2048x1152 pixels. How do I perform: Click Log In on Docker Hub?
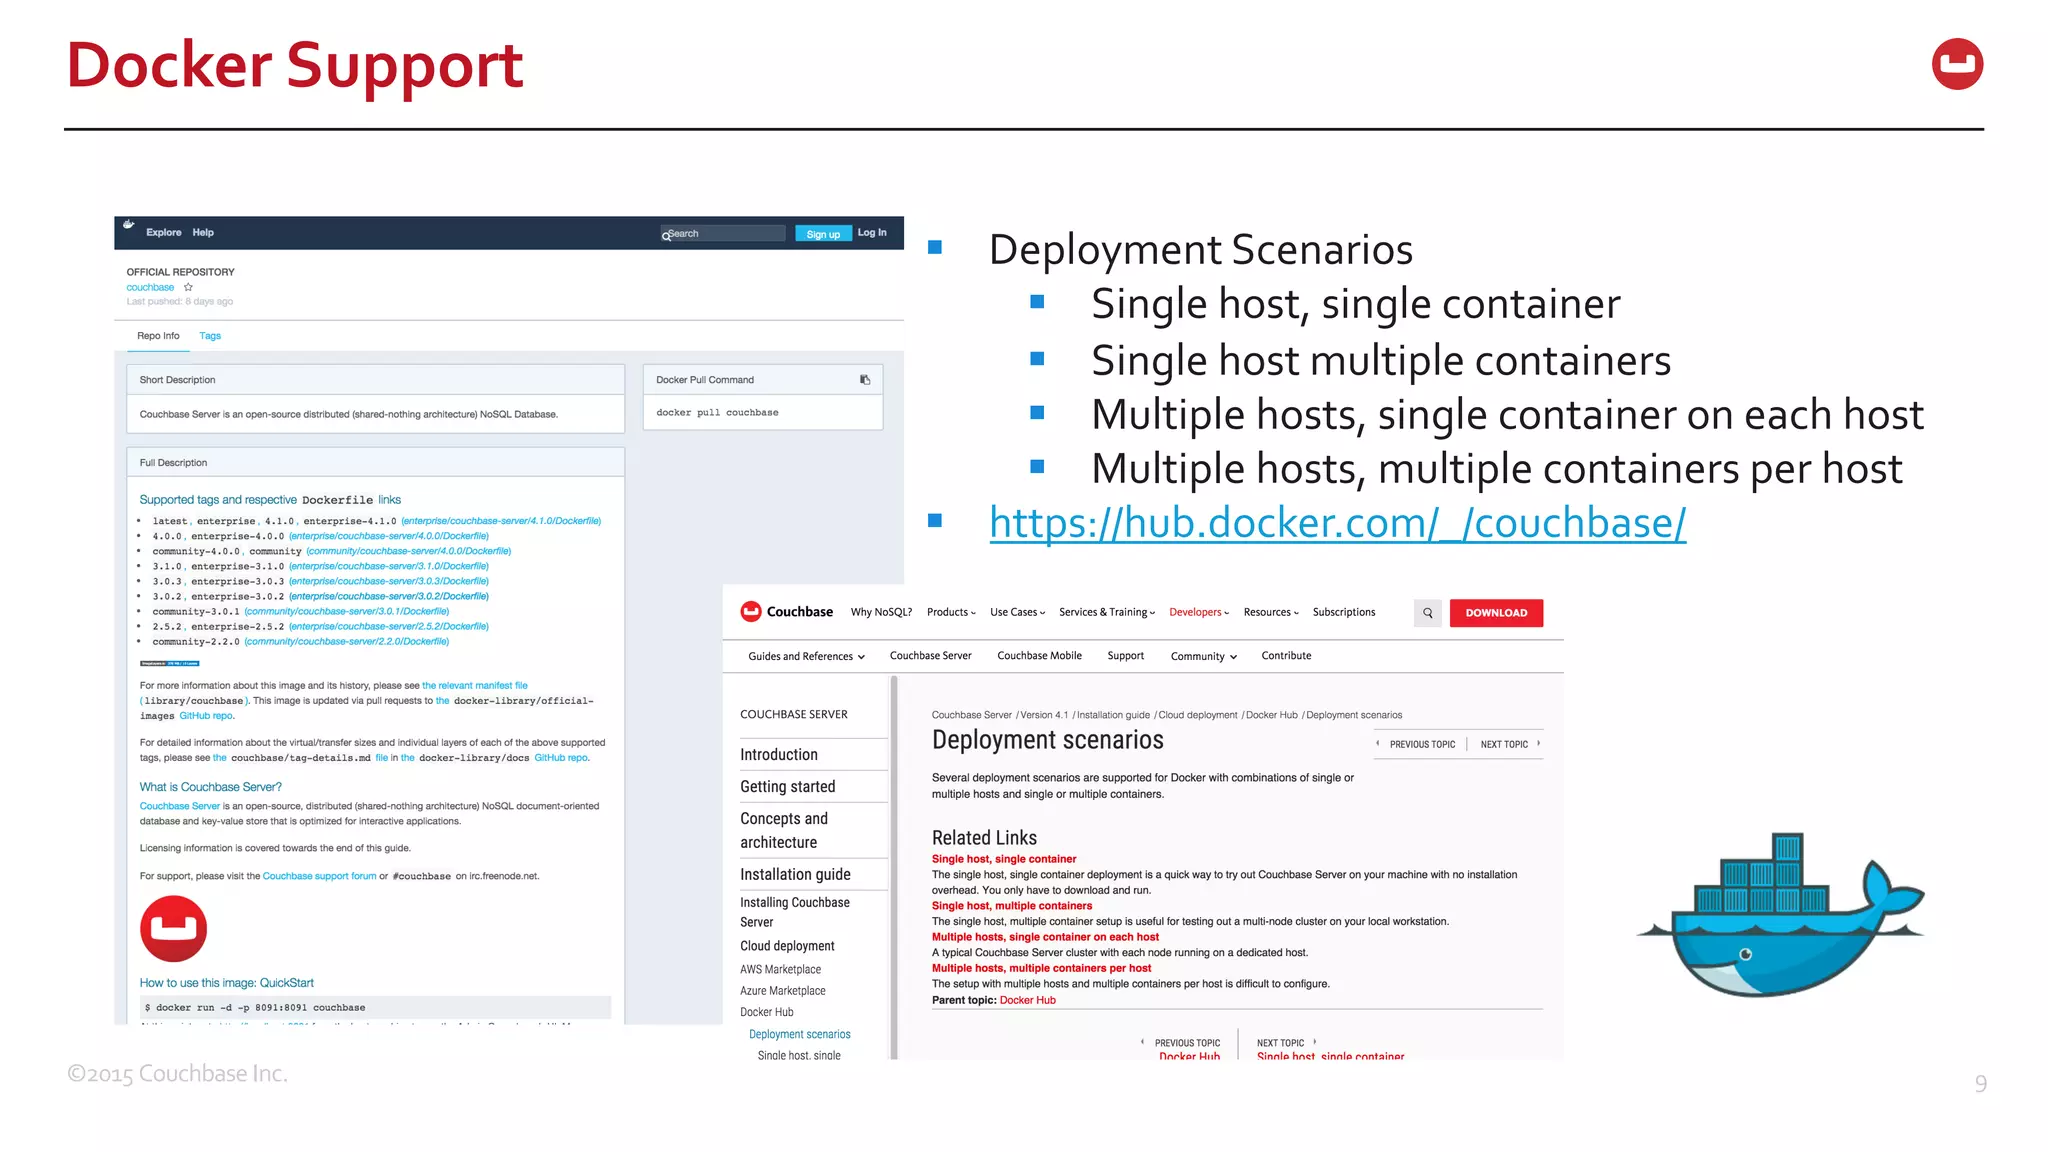(x=872, y=233)
